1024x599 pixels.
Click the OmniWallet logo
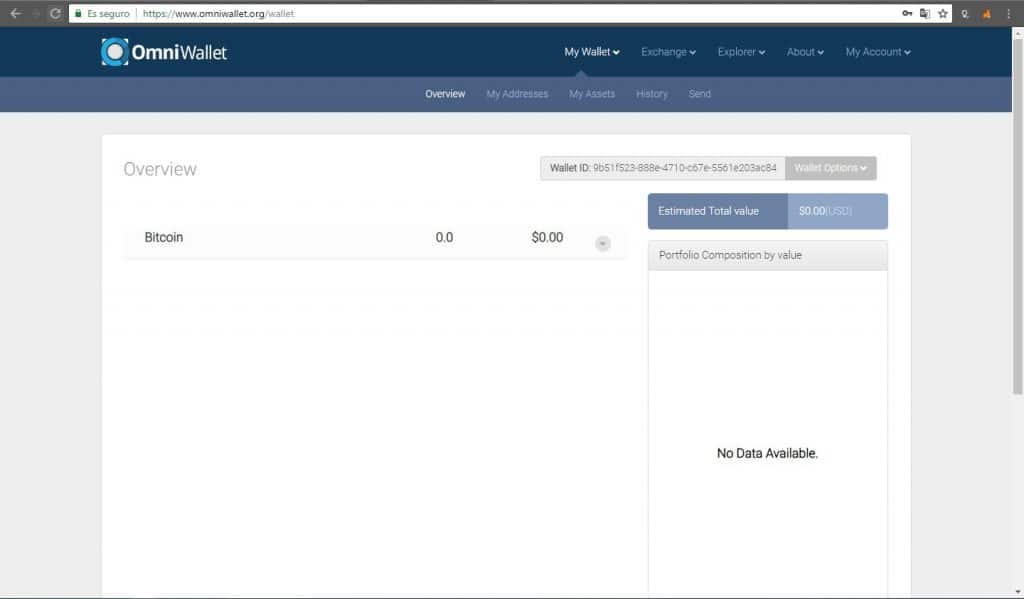pos(164,52)
